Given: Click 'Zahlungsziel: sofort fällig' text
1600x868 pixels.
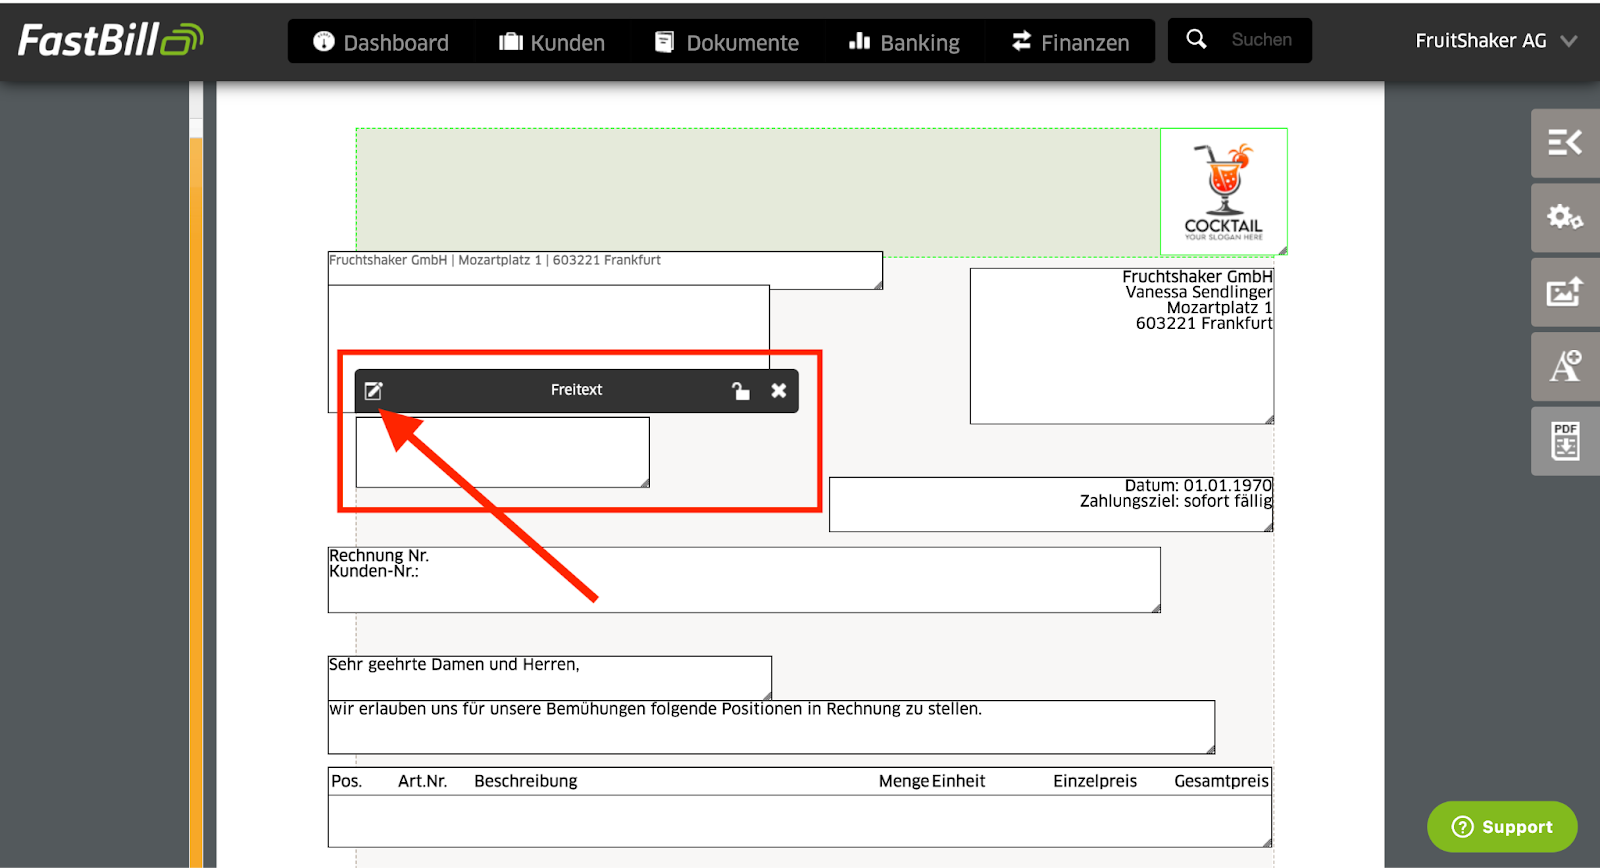Looking at the screenshot, I should [1176, 501].
